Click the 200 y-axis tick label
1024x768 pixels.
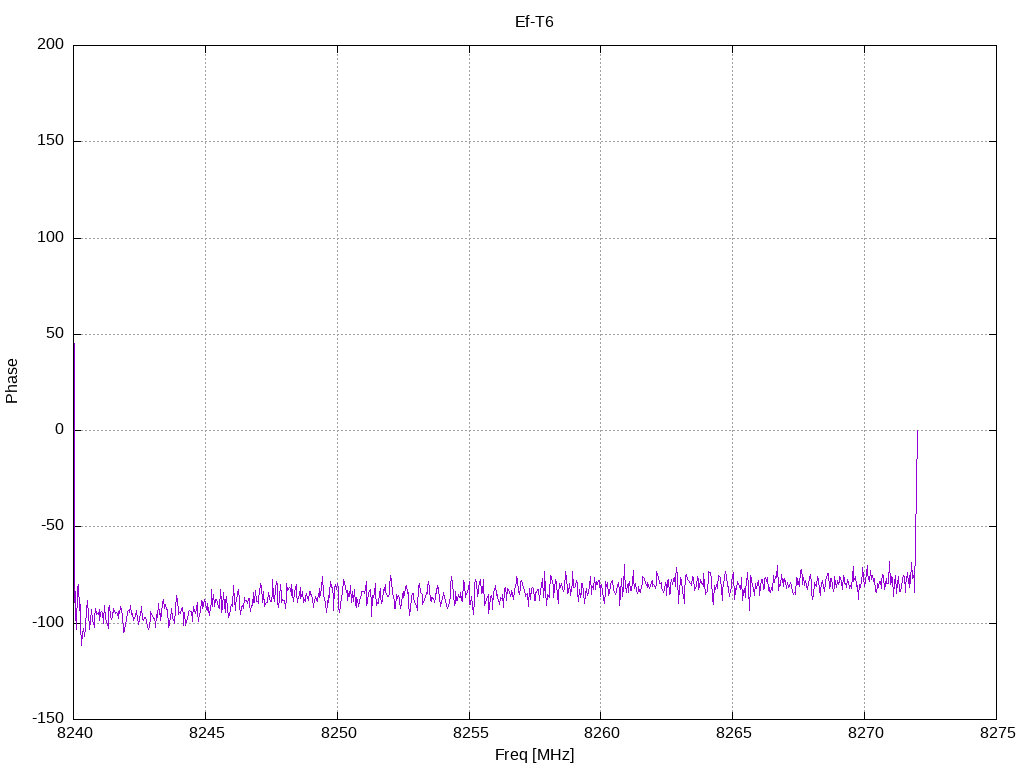[51, 44]
